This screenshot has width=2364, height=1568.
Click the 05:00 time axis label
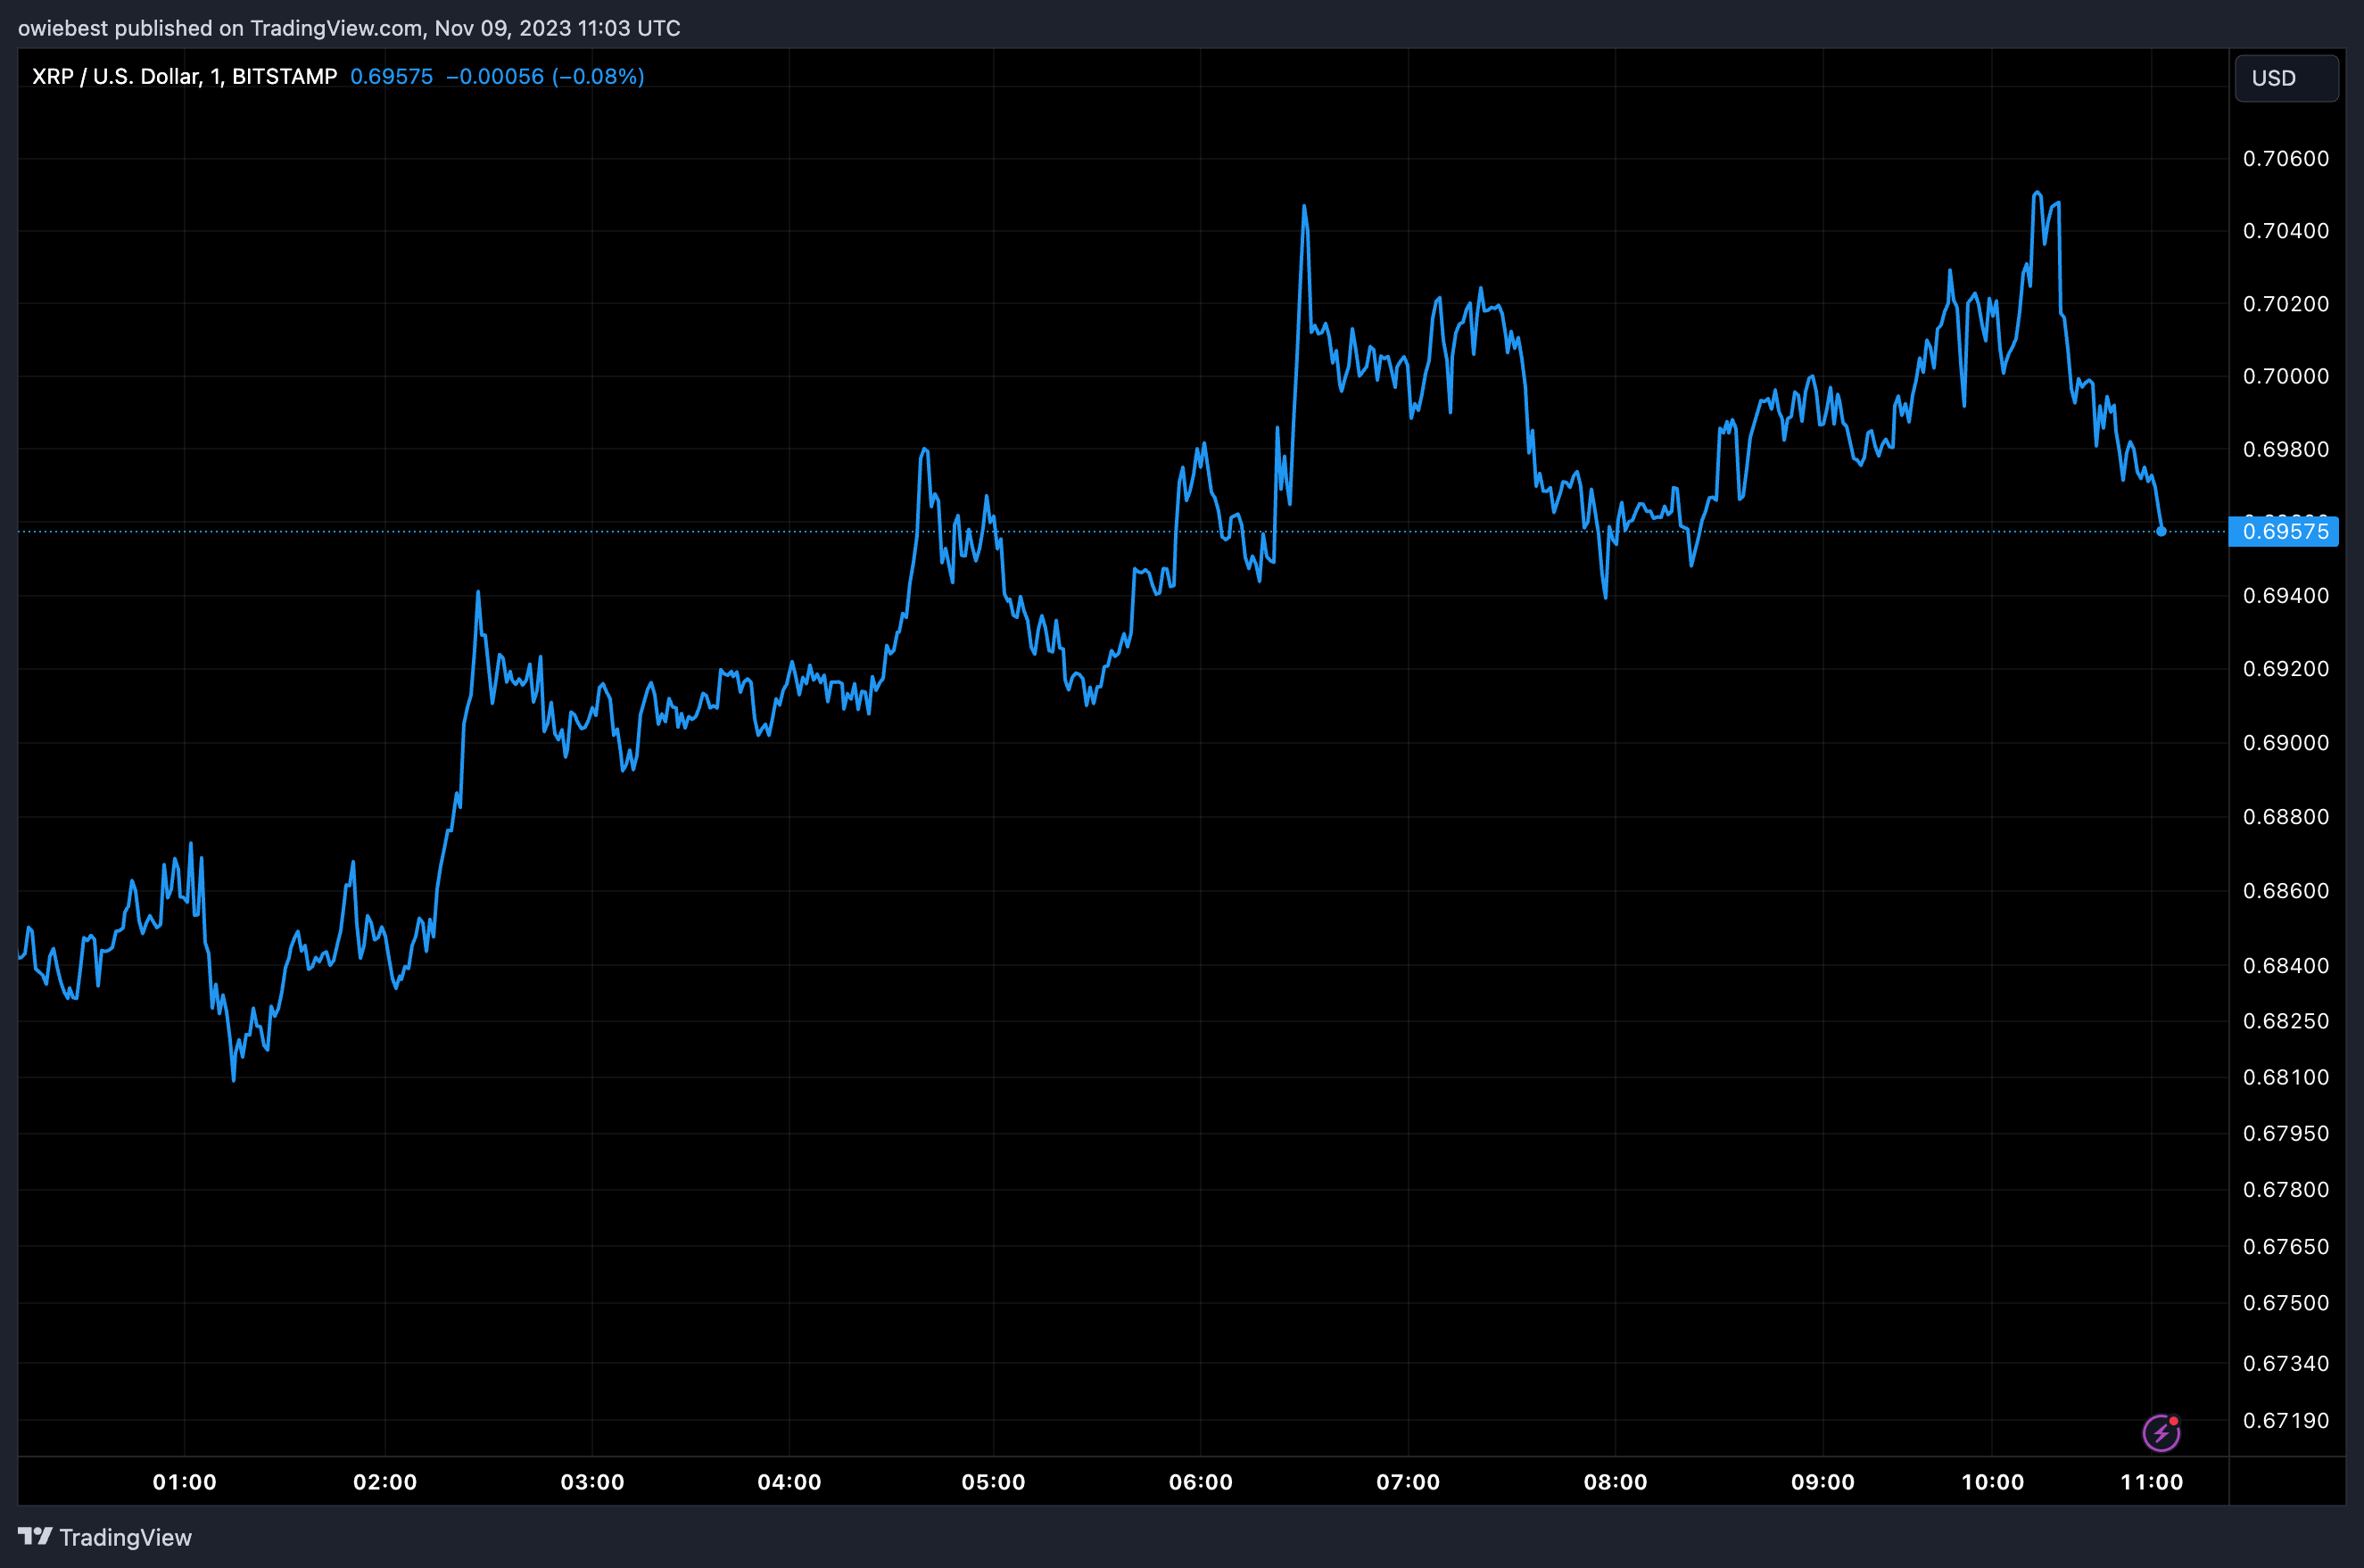coord(993,1482)
